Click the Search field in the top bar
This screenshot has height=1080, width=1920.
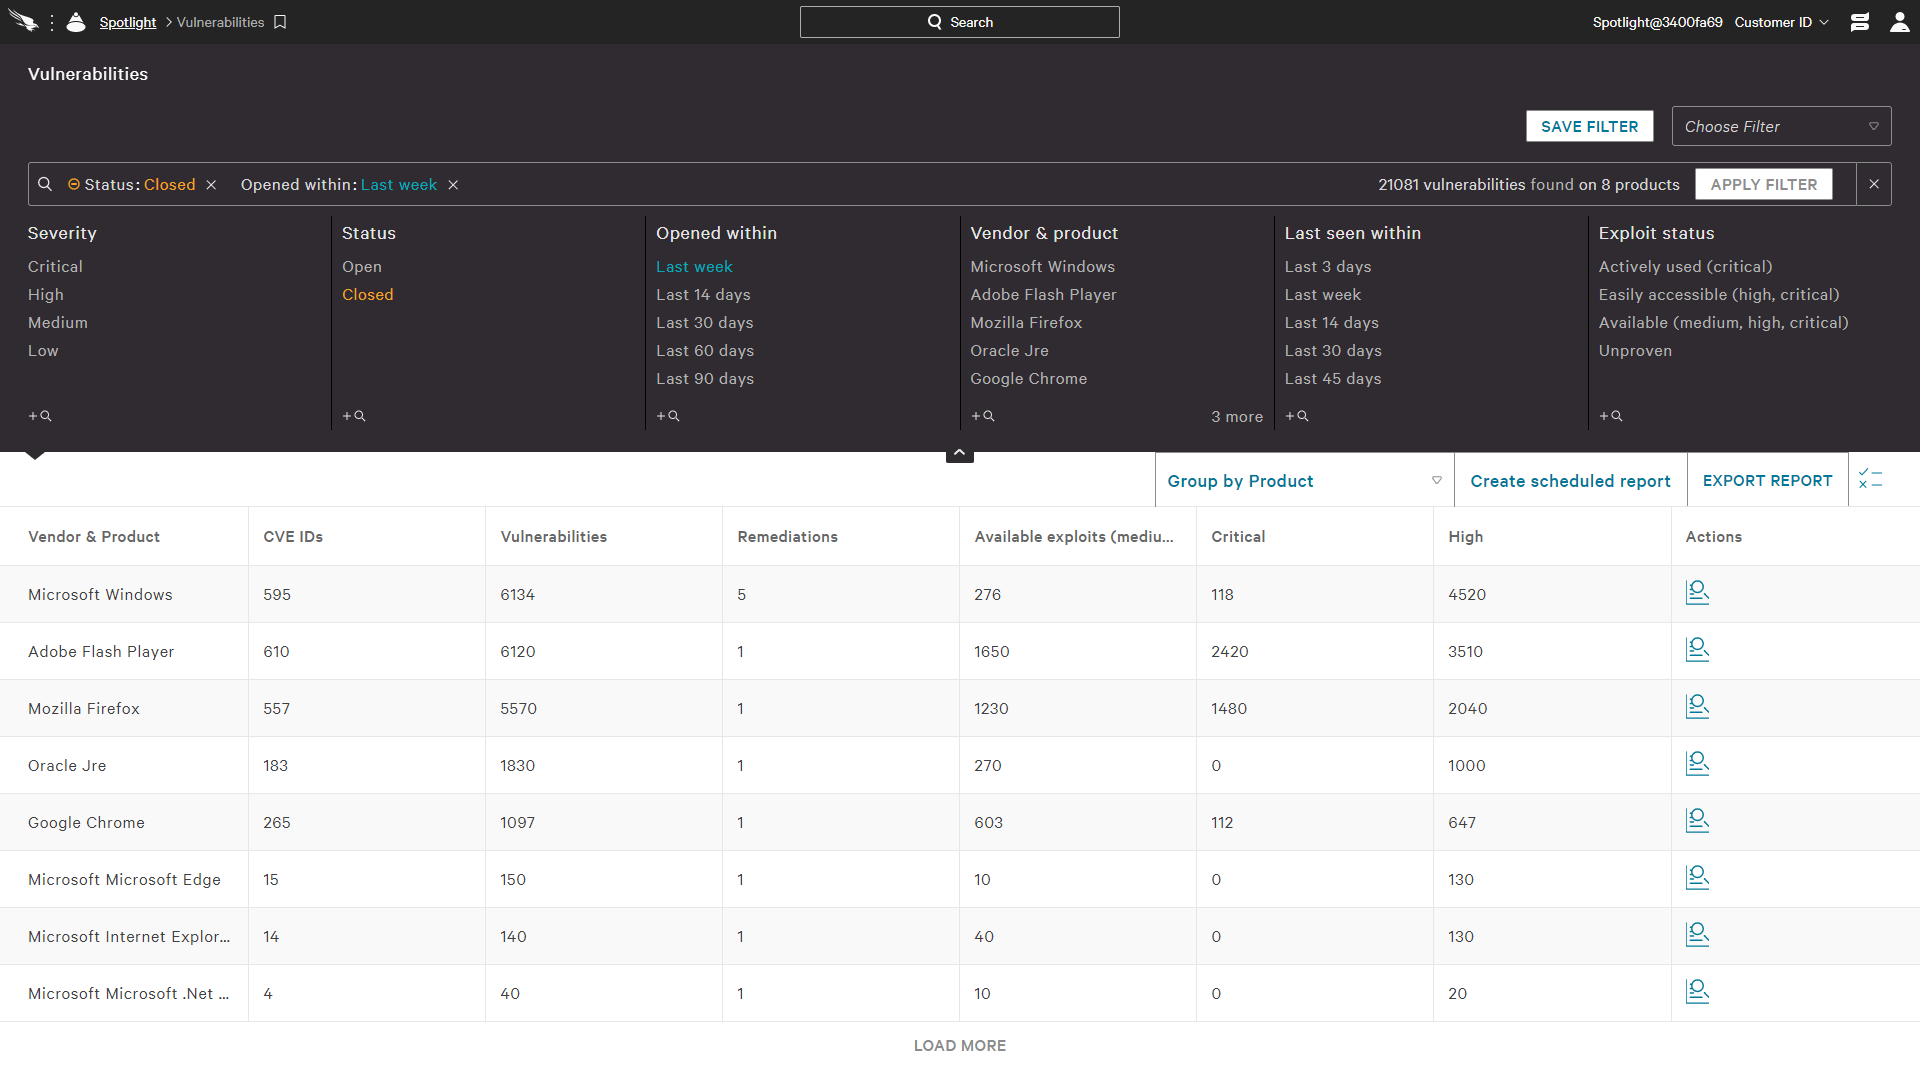960,22
